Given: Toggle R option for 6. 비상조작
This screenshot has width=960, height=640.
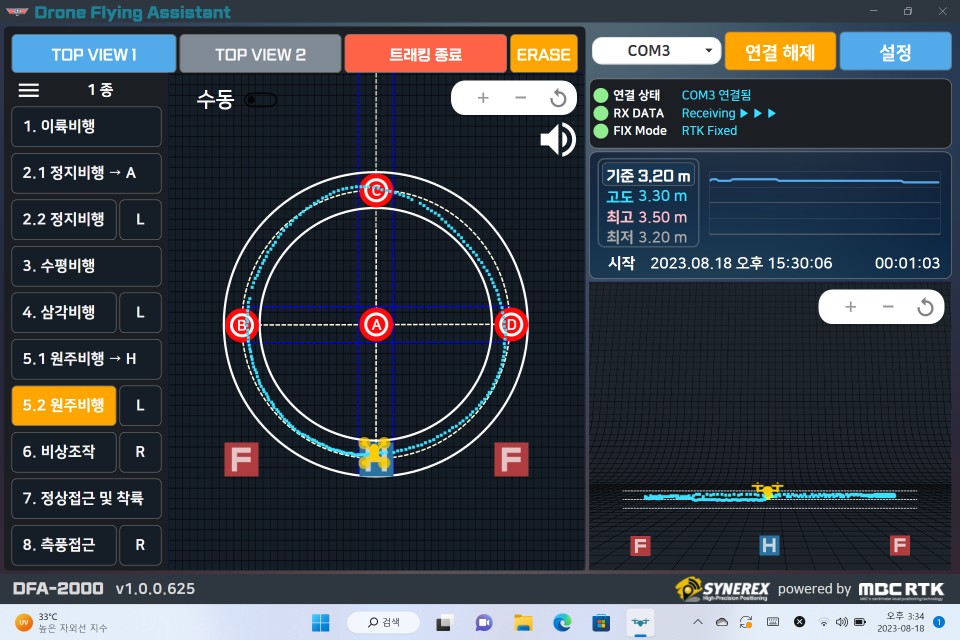Looking at the screenshot, I should pos(140,452).
